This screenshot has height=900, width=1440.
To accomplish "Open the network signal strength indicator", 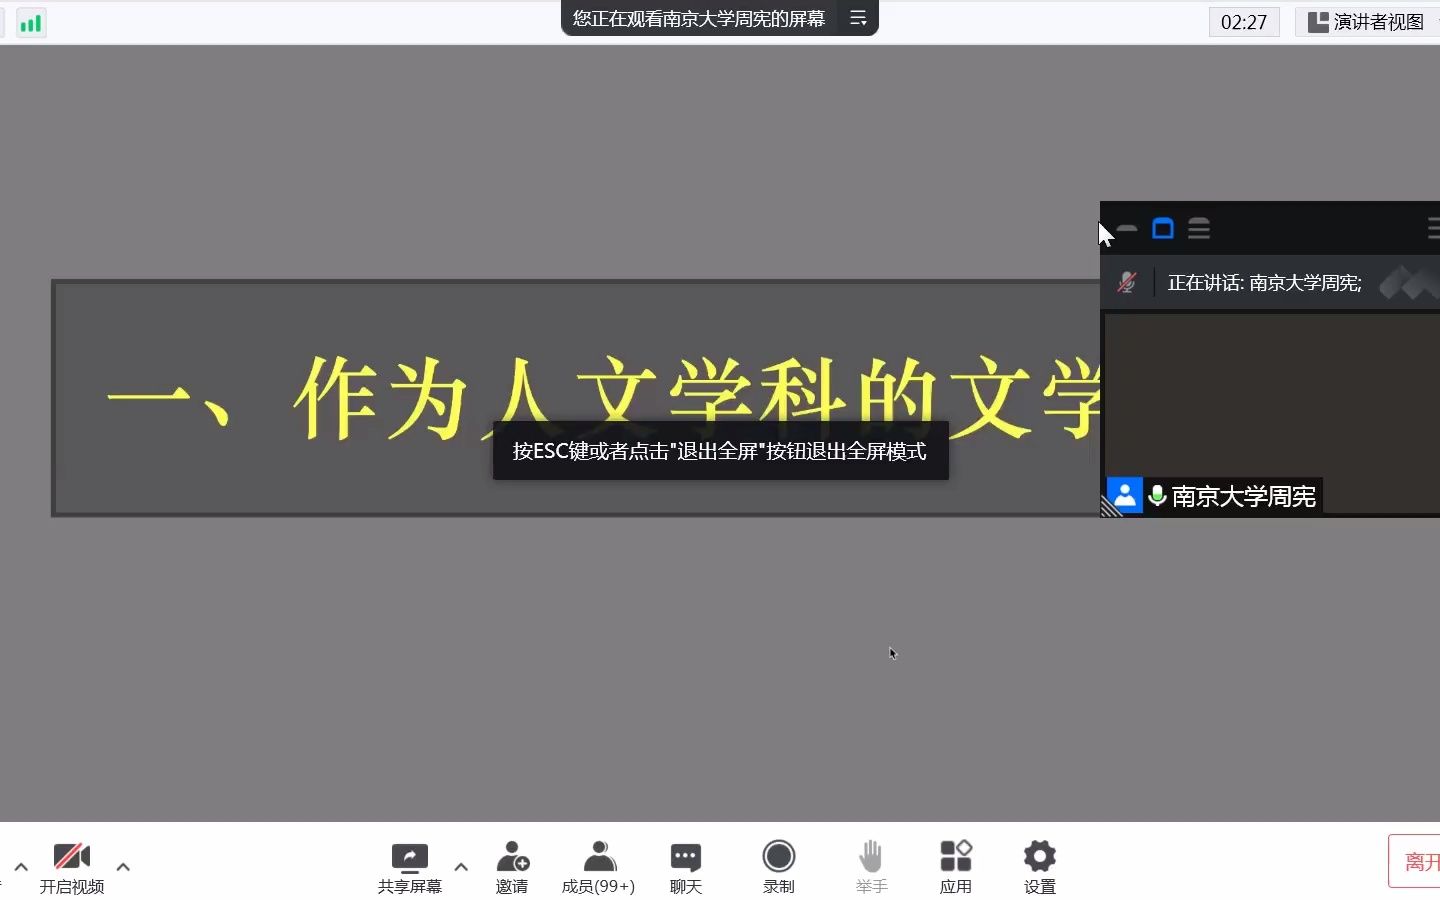I will click(x=30, y=22).
